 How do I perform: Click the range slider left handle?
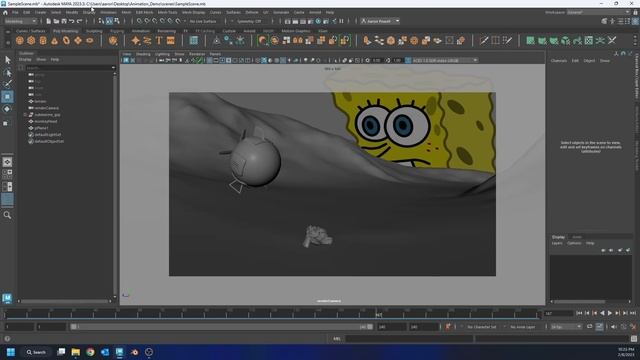73,327
